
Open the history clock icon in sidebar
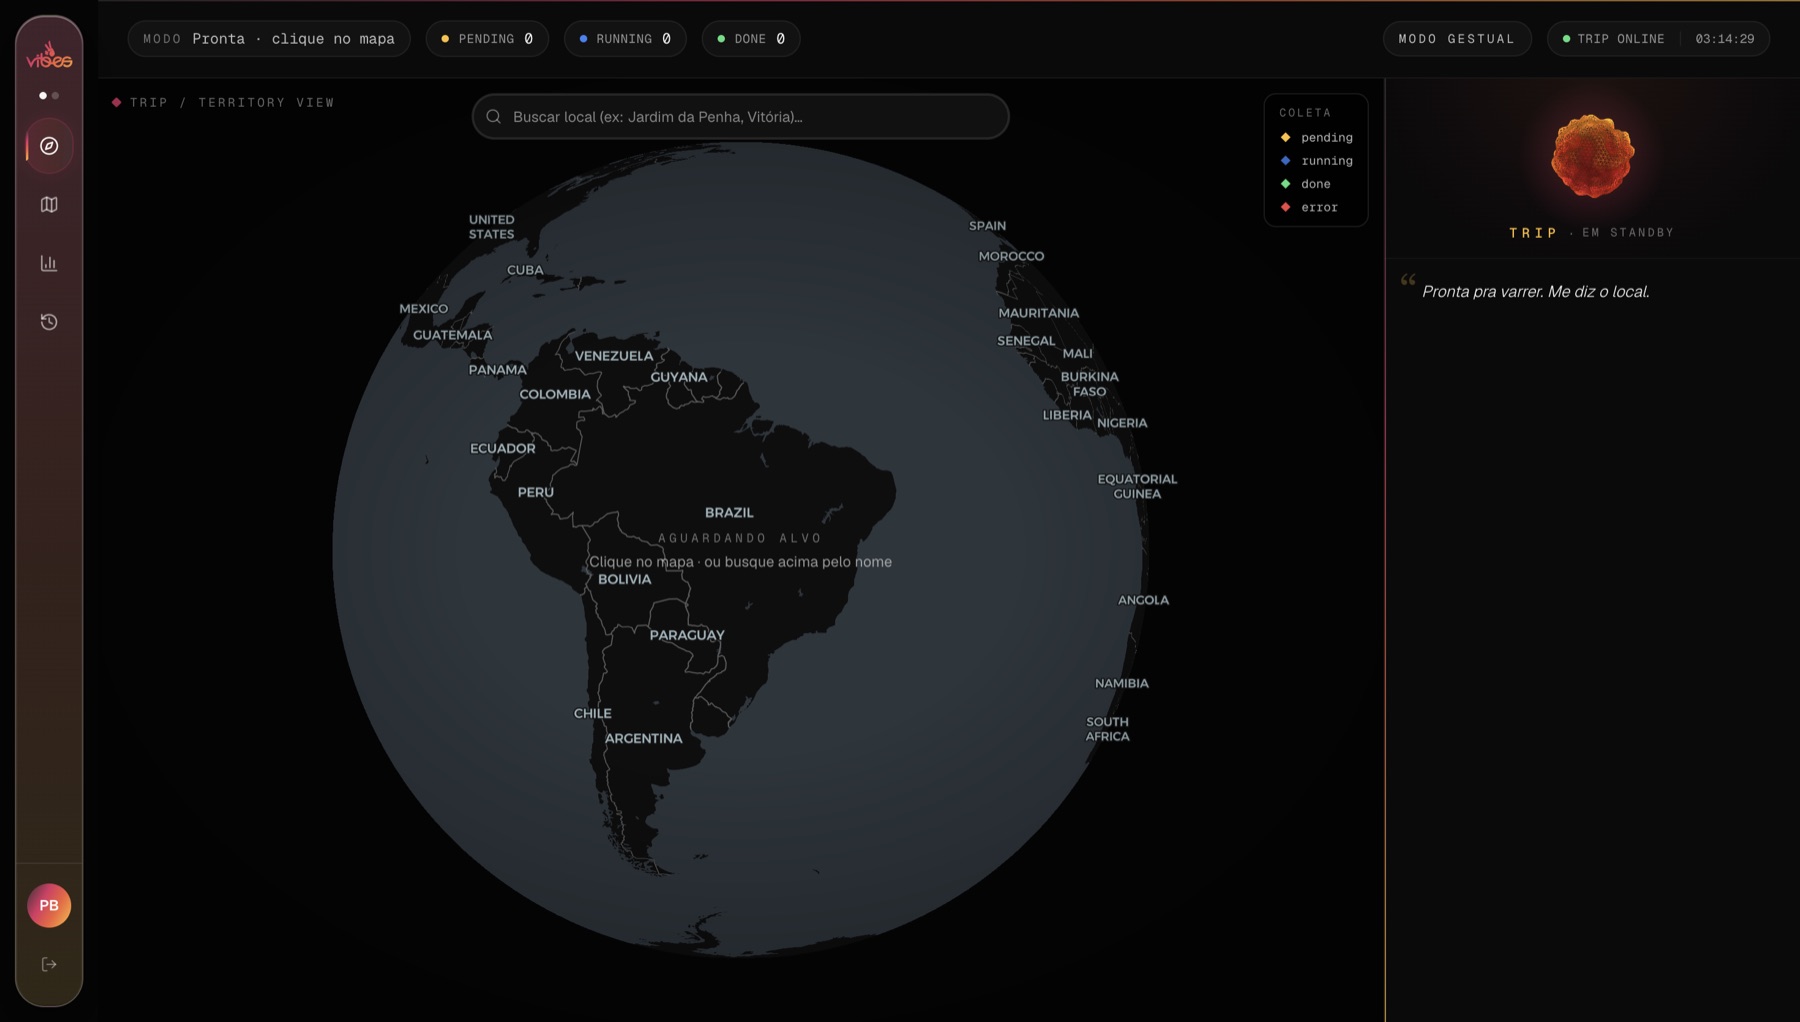coord(49,322)
